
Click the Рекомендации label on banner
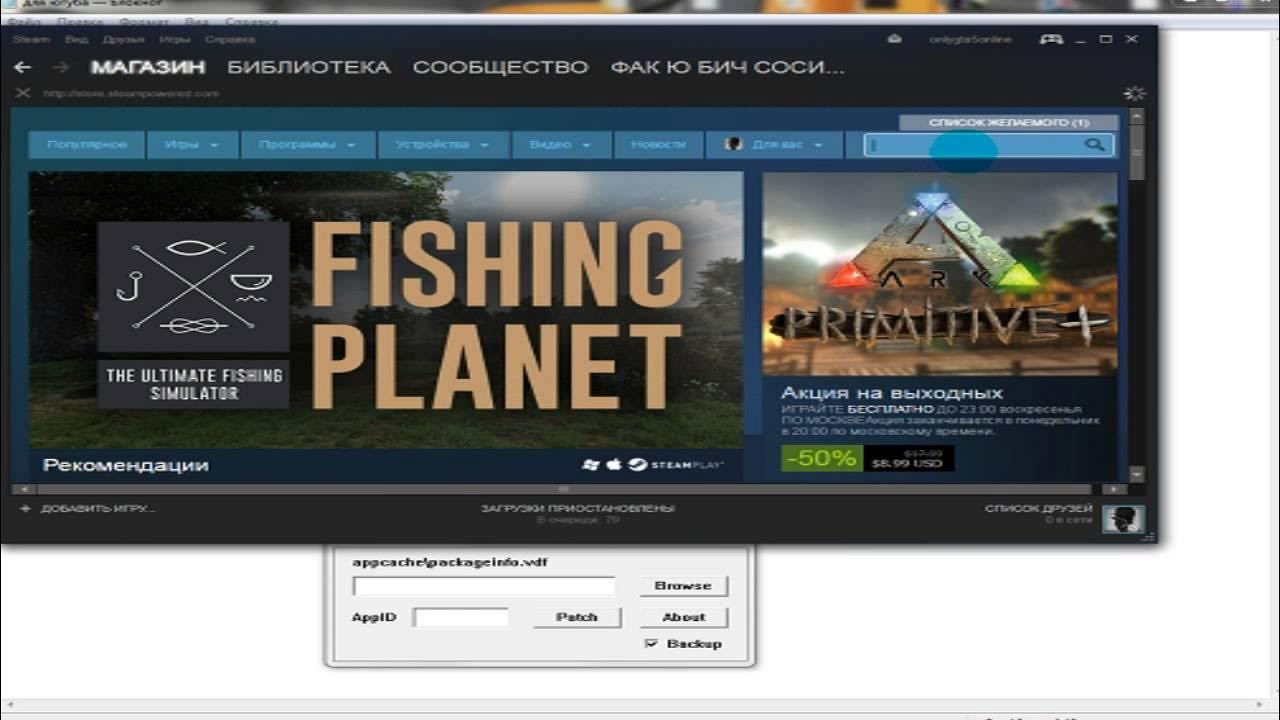[126, 465]
